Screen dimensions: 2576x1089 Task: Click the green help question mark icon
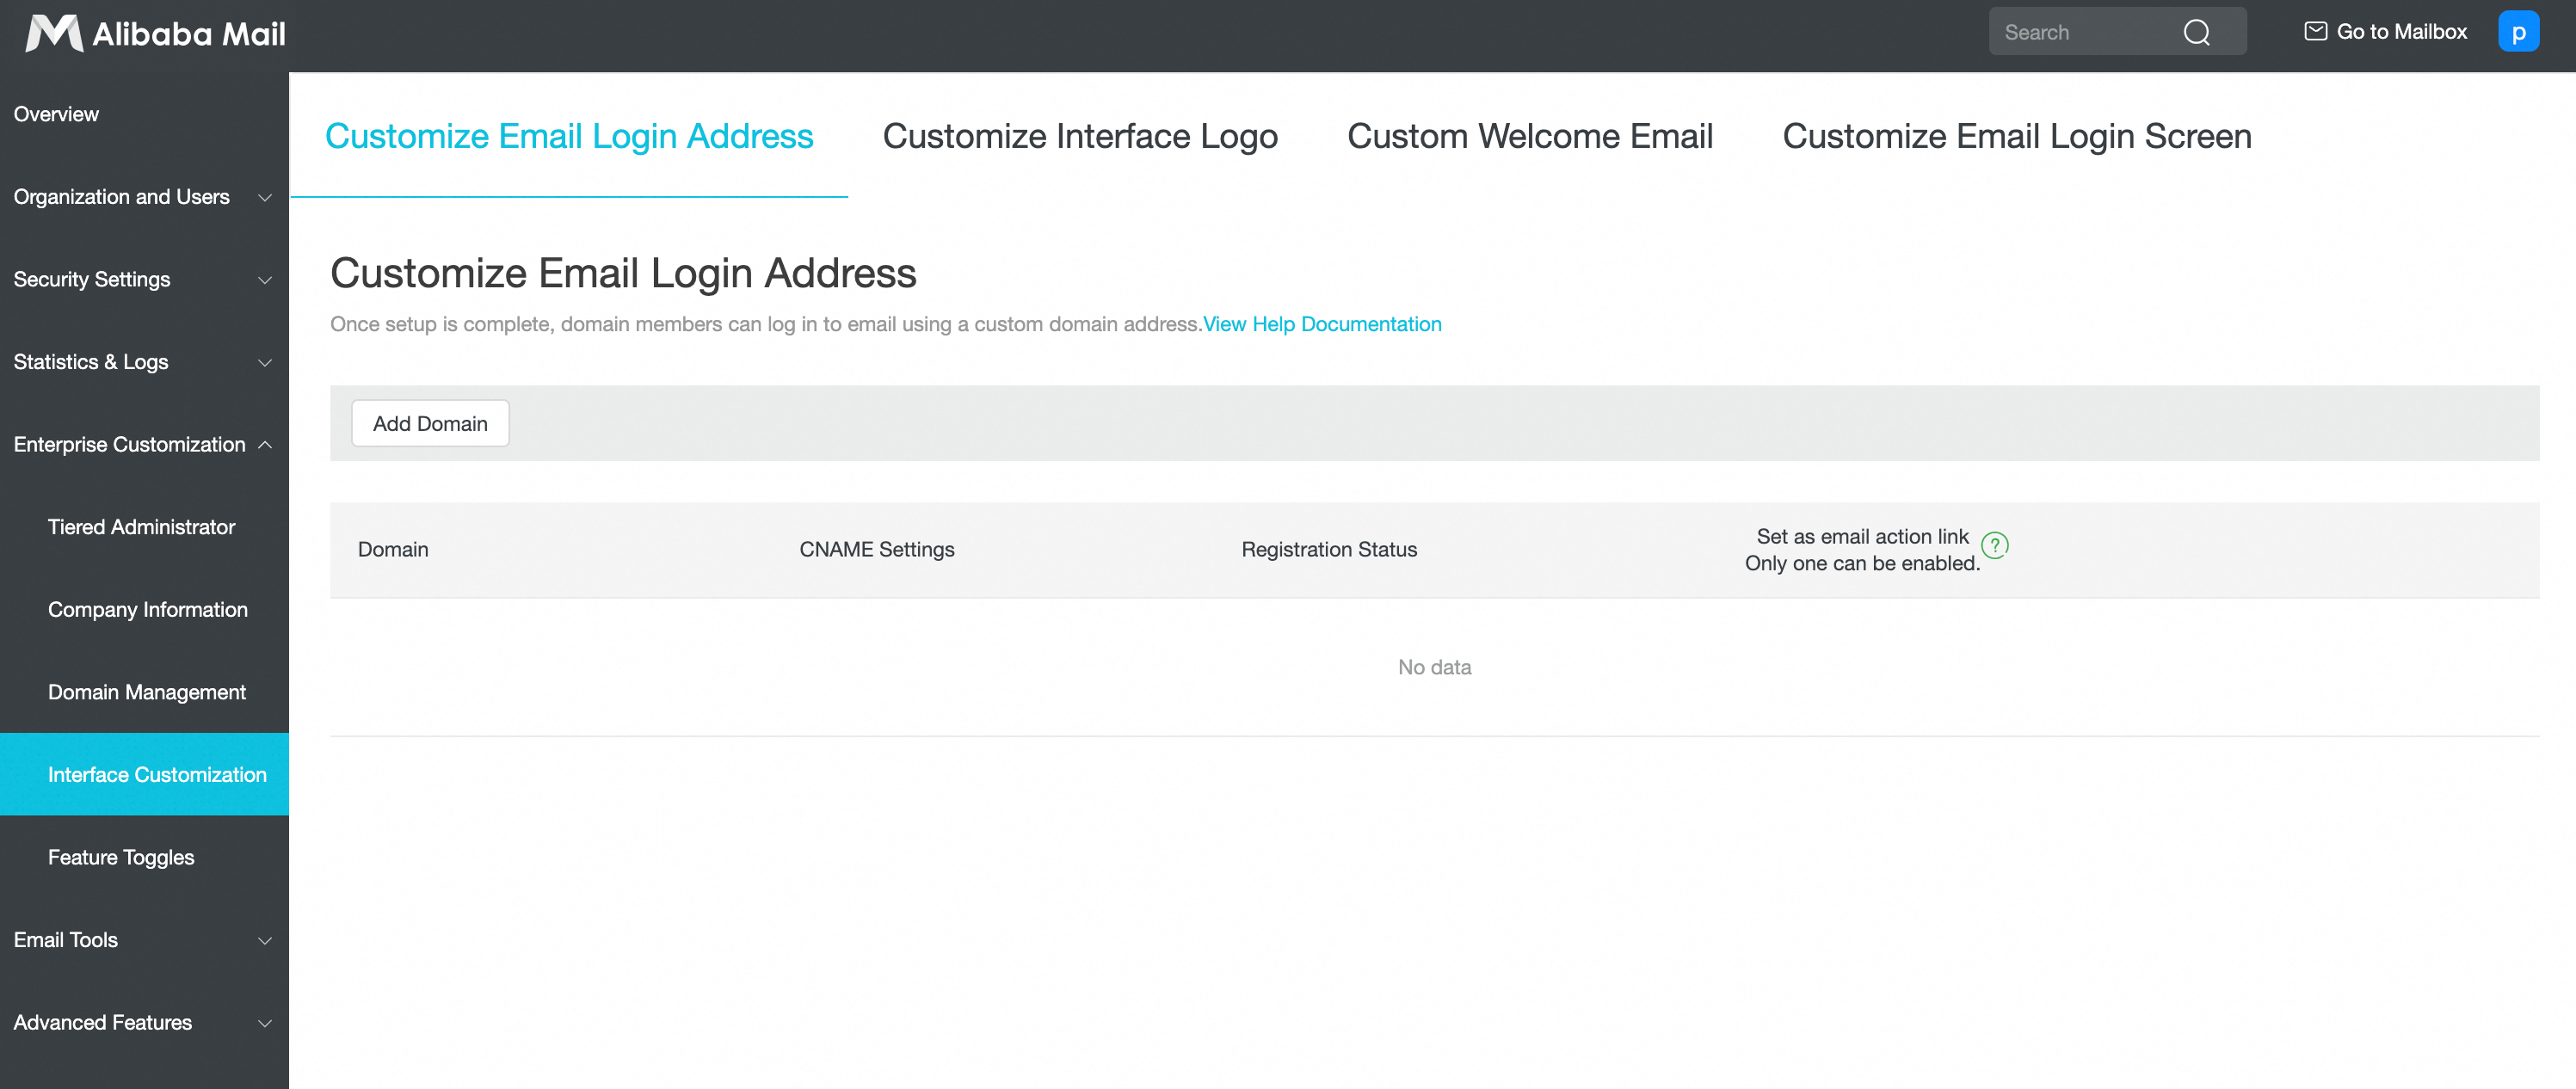pos(1994,545)
